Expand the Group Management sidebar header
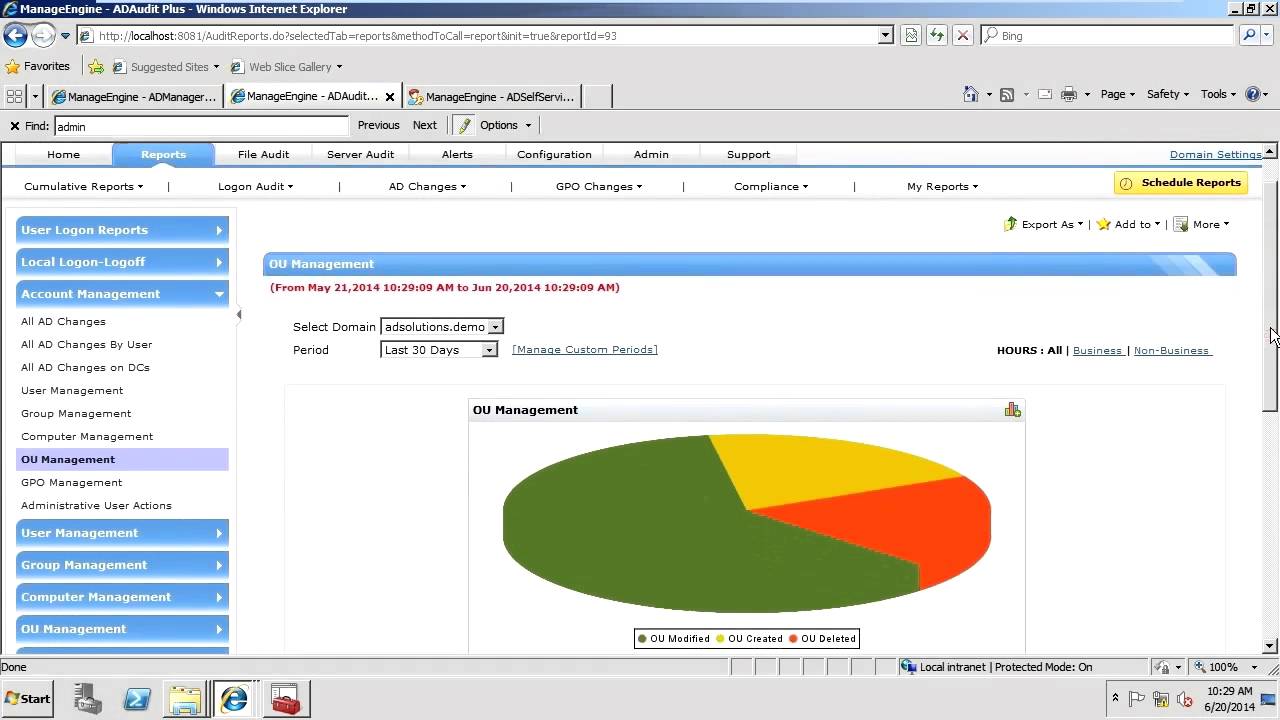The height and width of the screenshot is (720, 1280). [122, 565]
